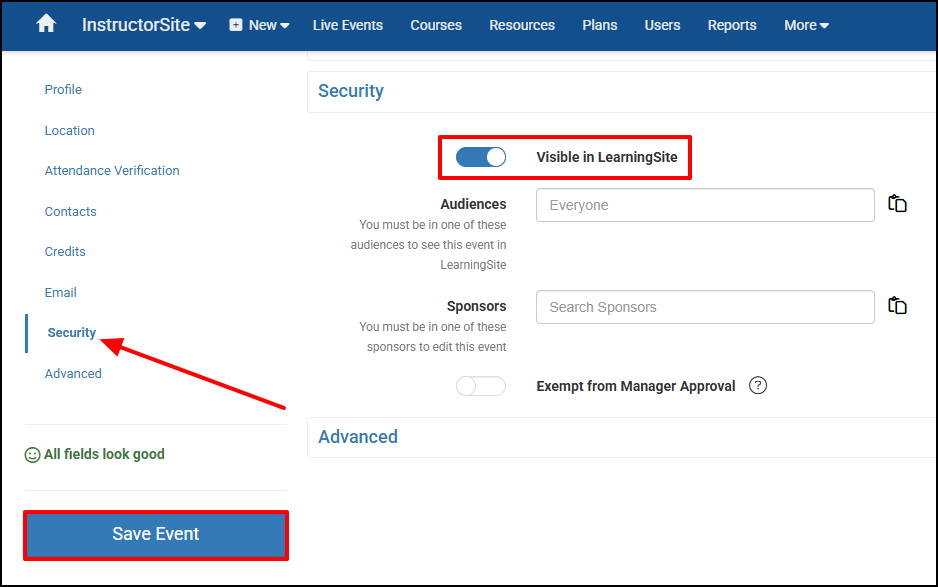Jump to the Contacts section
This screenshot has width=938, height=587.
pyautogui.click(x=71, y=211)
